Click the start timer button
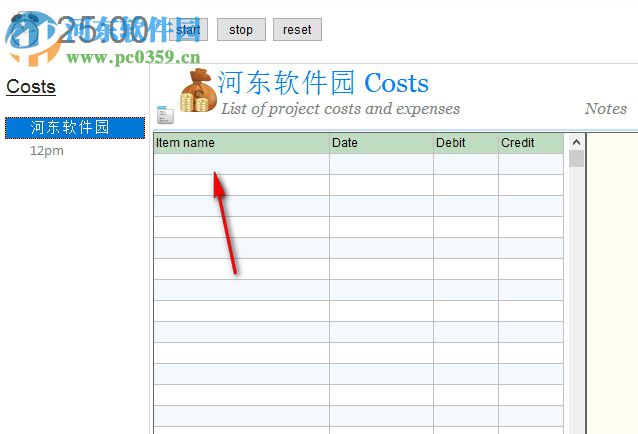 (188, 30)
